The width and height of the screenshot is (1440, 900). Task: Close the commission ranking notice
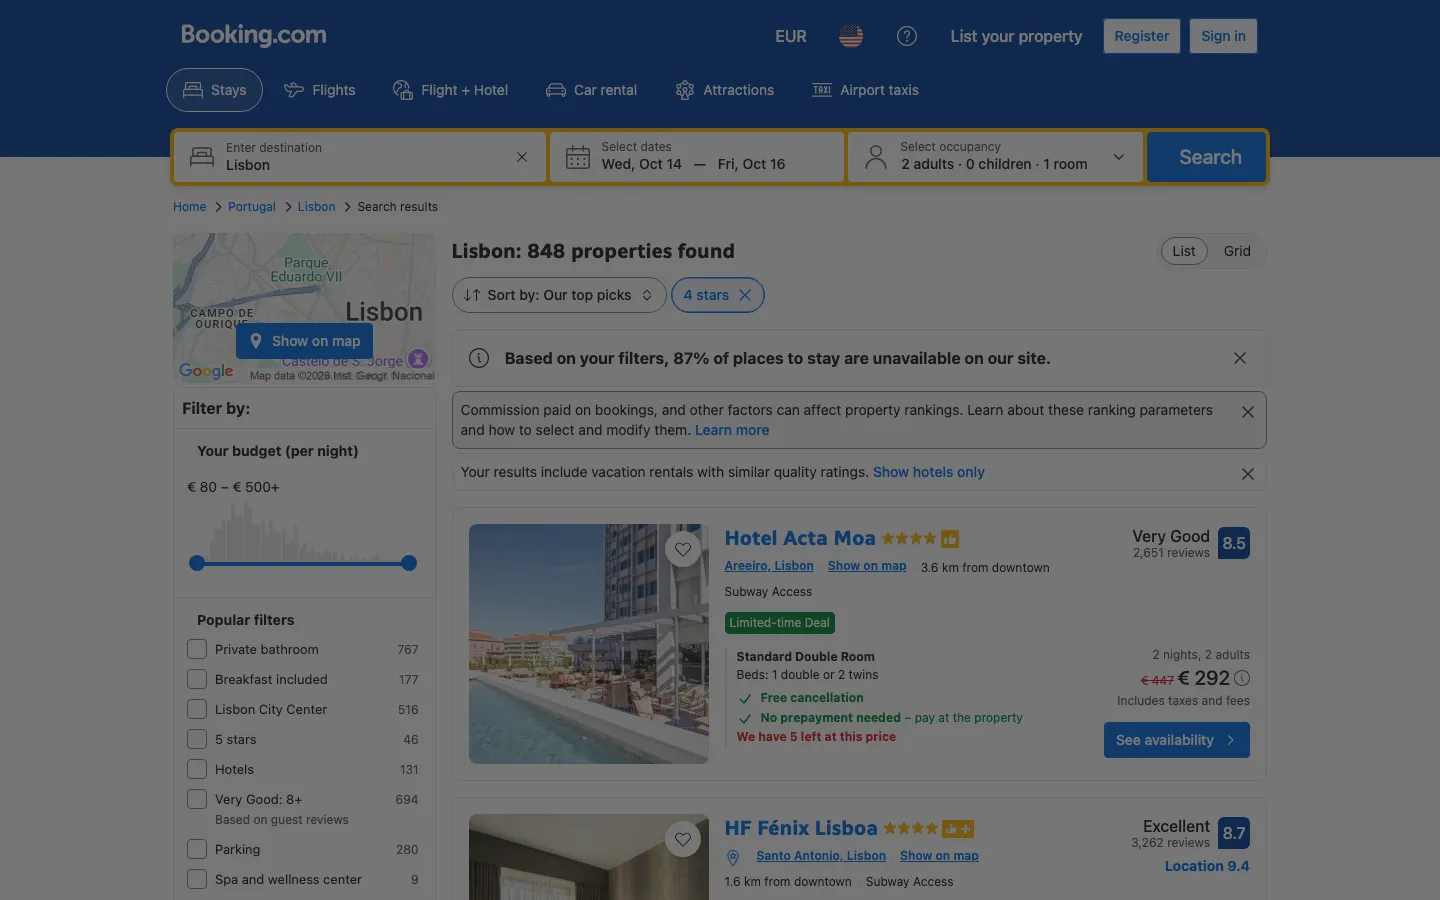click(1248, 412)
